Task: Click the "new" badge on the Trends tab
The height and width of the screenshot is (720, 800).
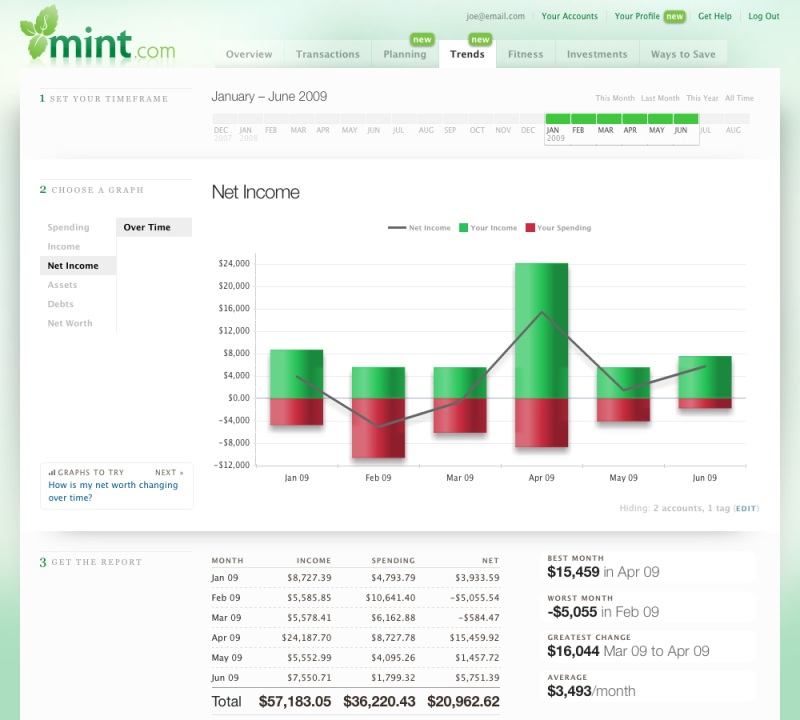Action: click(x=481, y=40)
